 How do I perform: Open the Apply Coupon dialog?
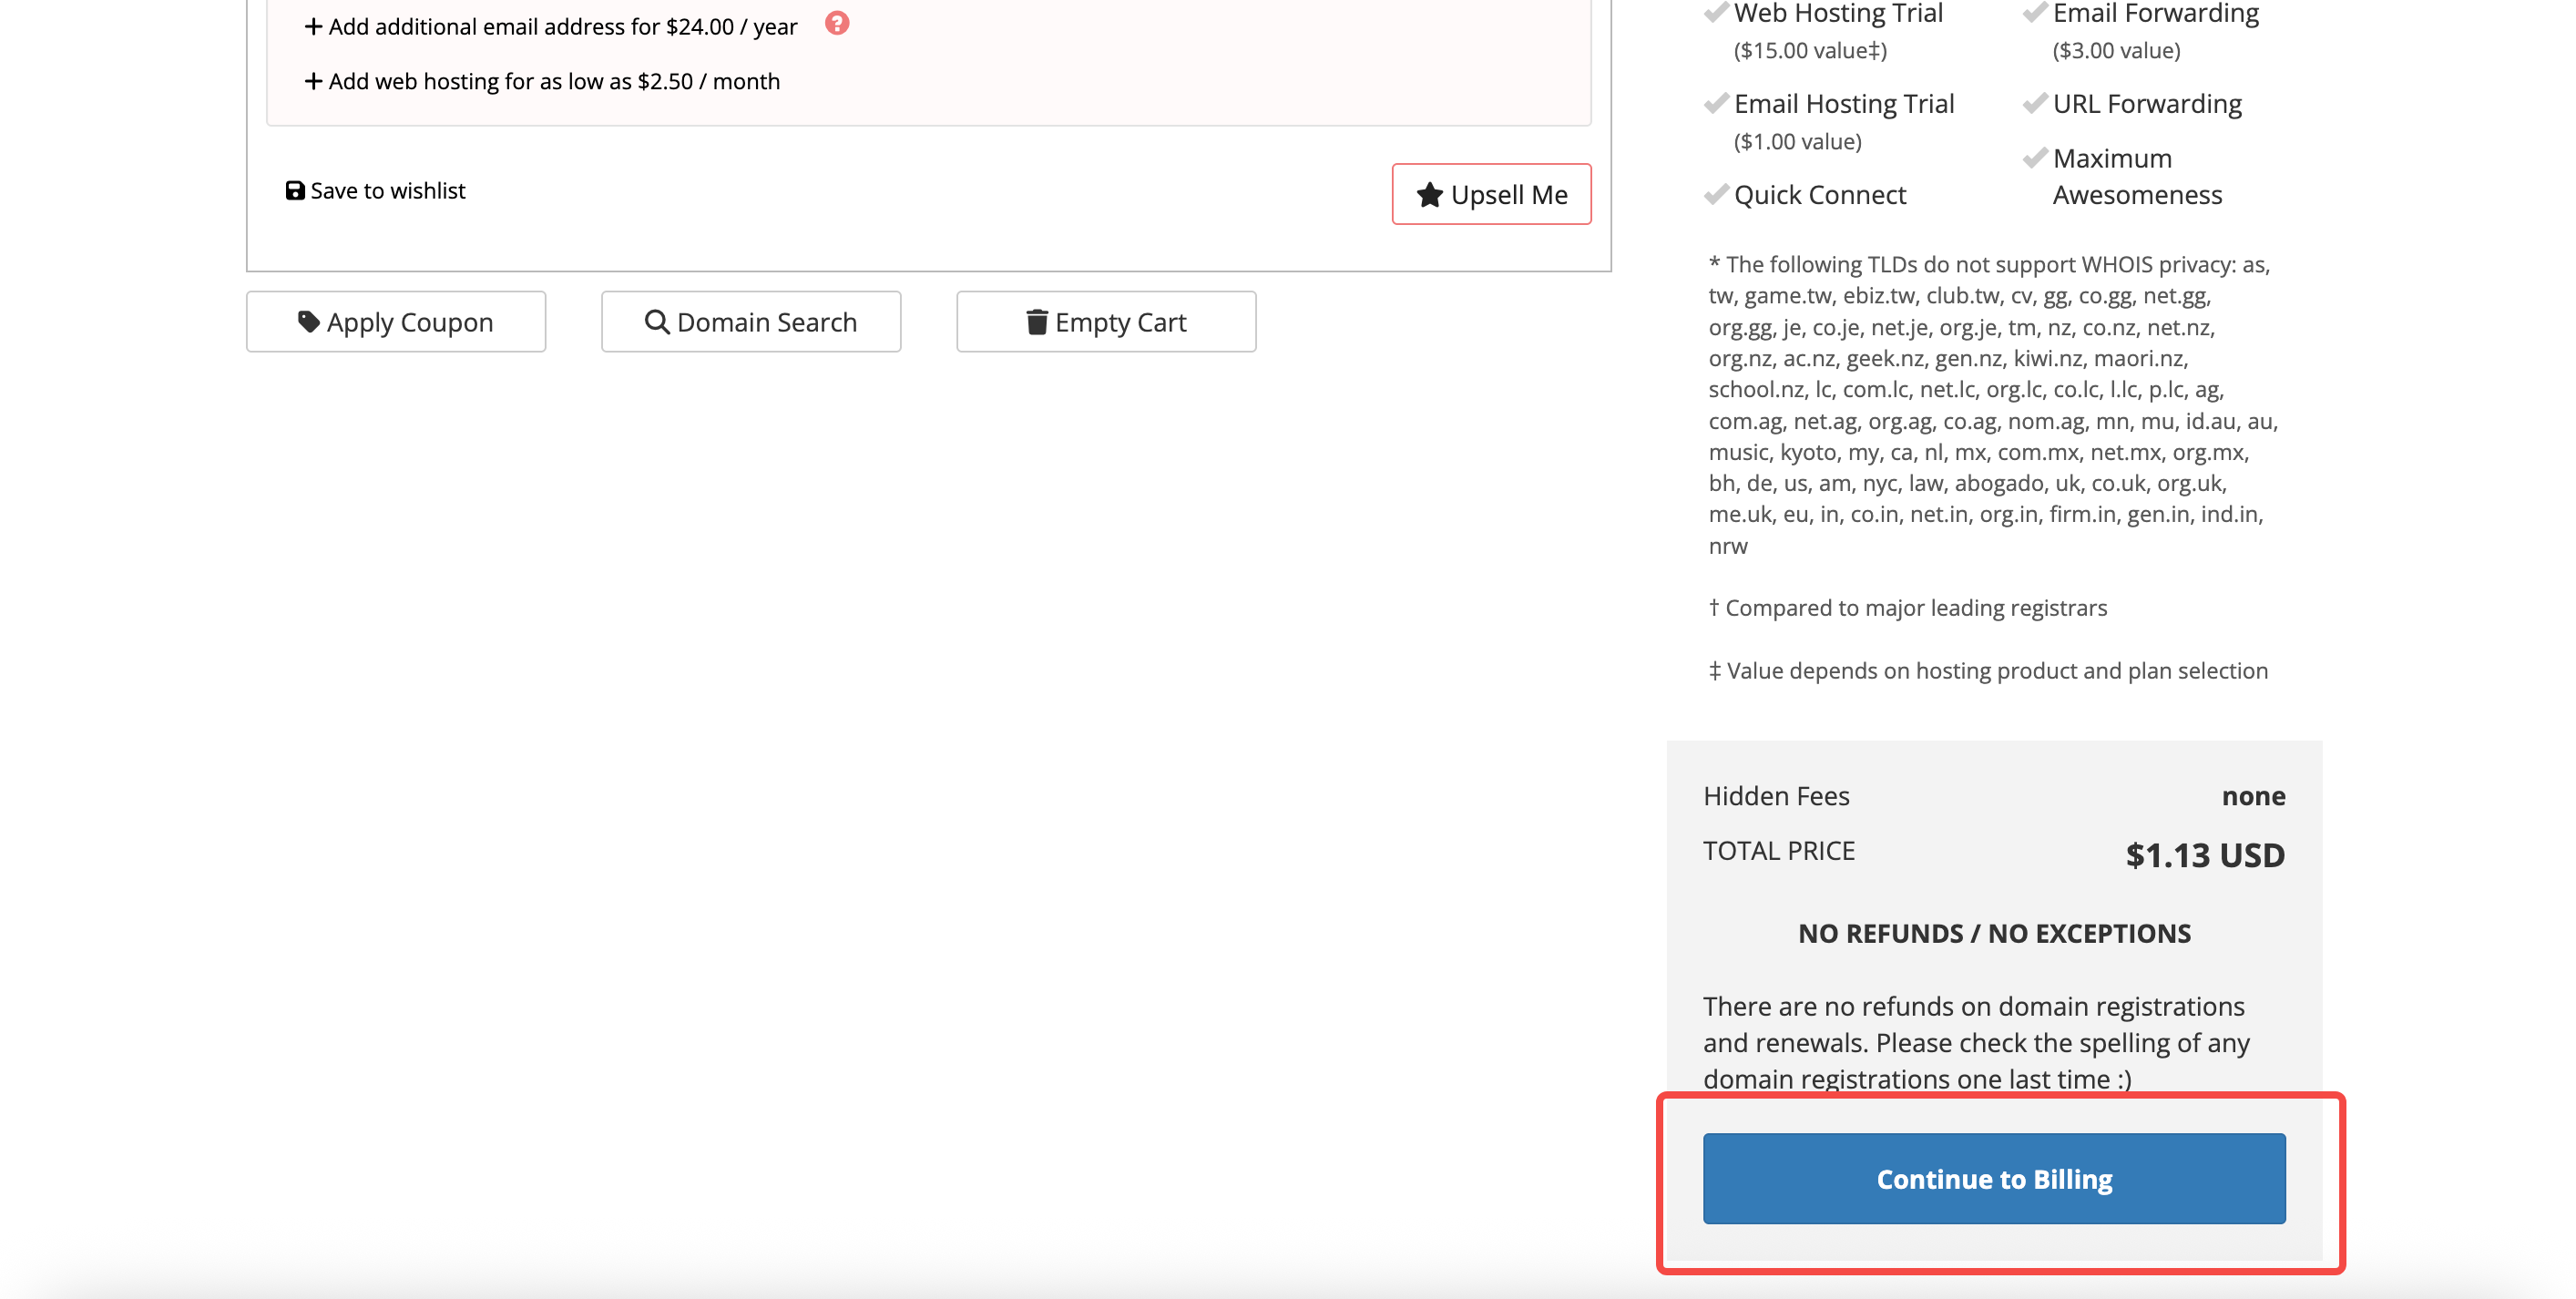coord(396,321)
